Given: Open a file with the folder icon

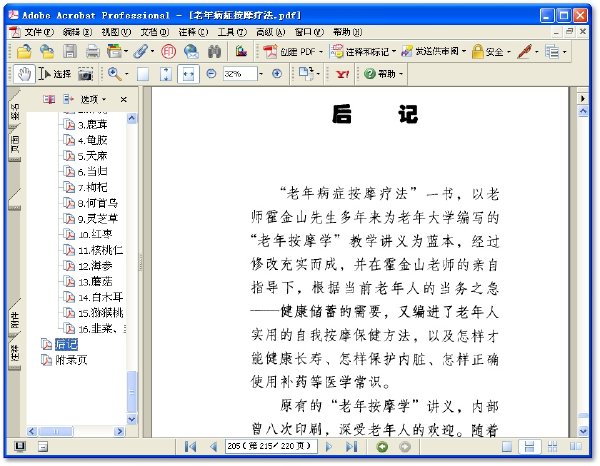Looking at the screenshot, I should [24, 52].
